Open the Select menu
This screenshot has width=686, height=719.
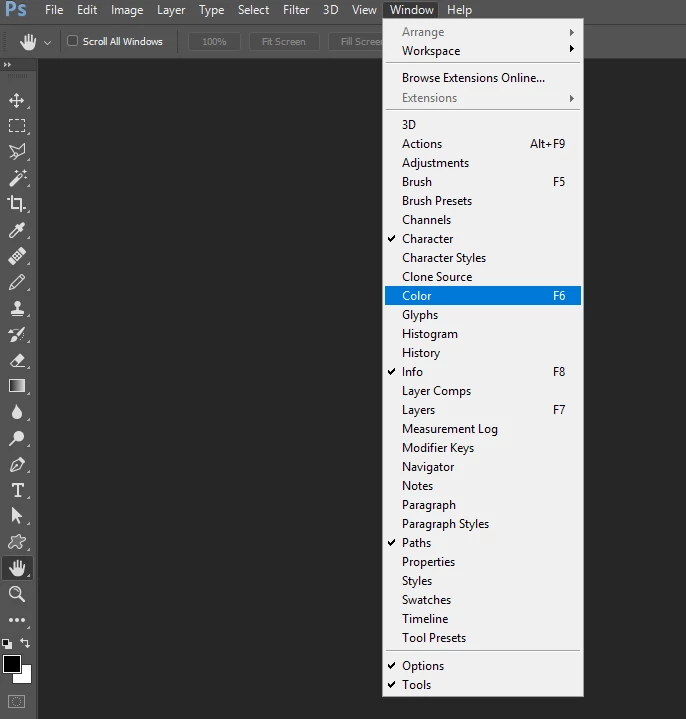(253, 10)
